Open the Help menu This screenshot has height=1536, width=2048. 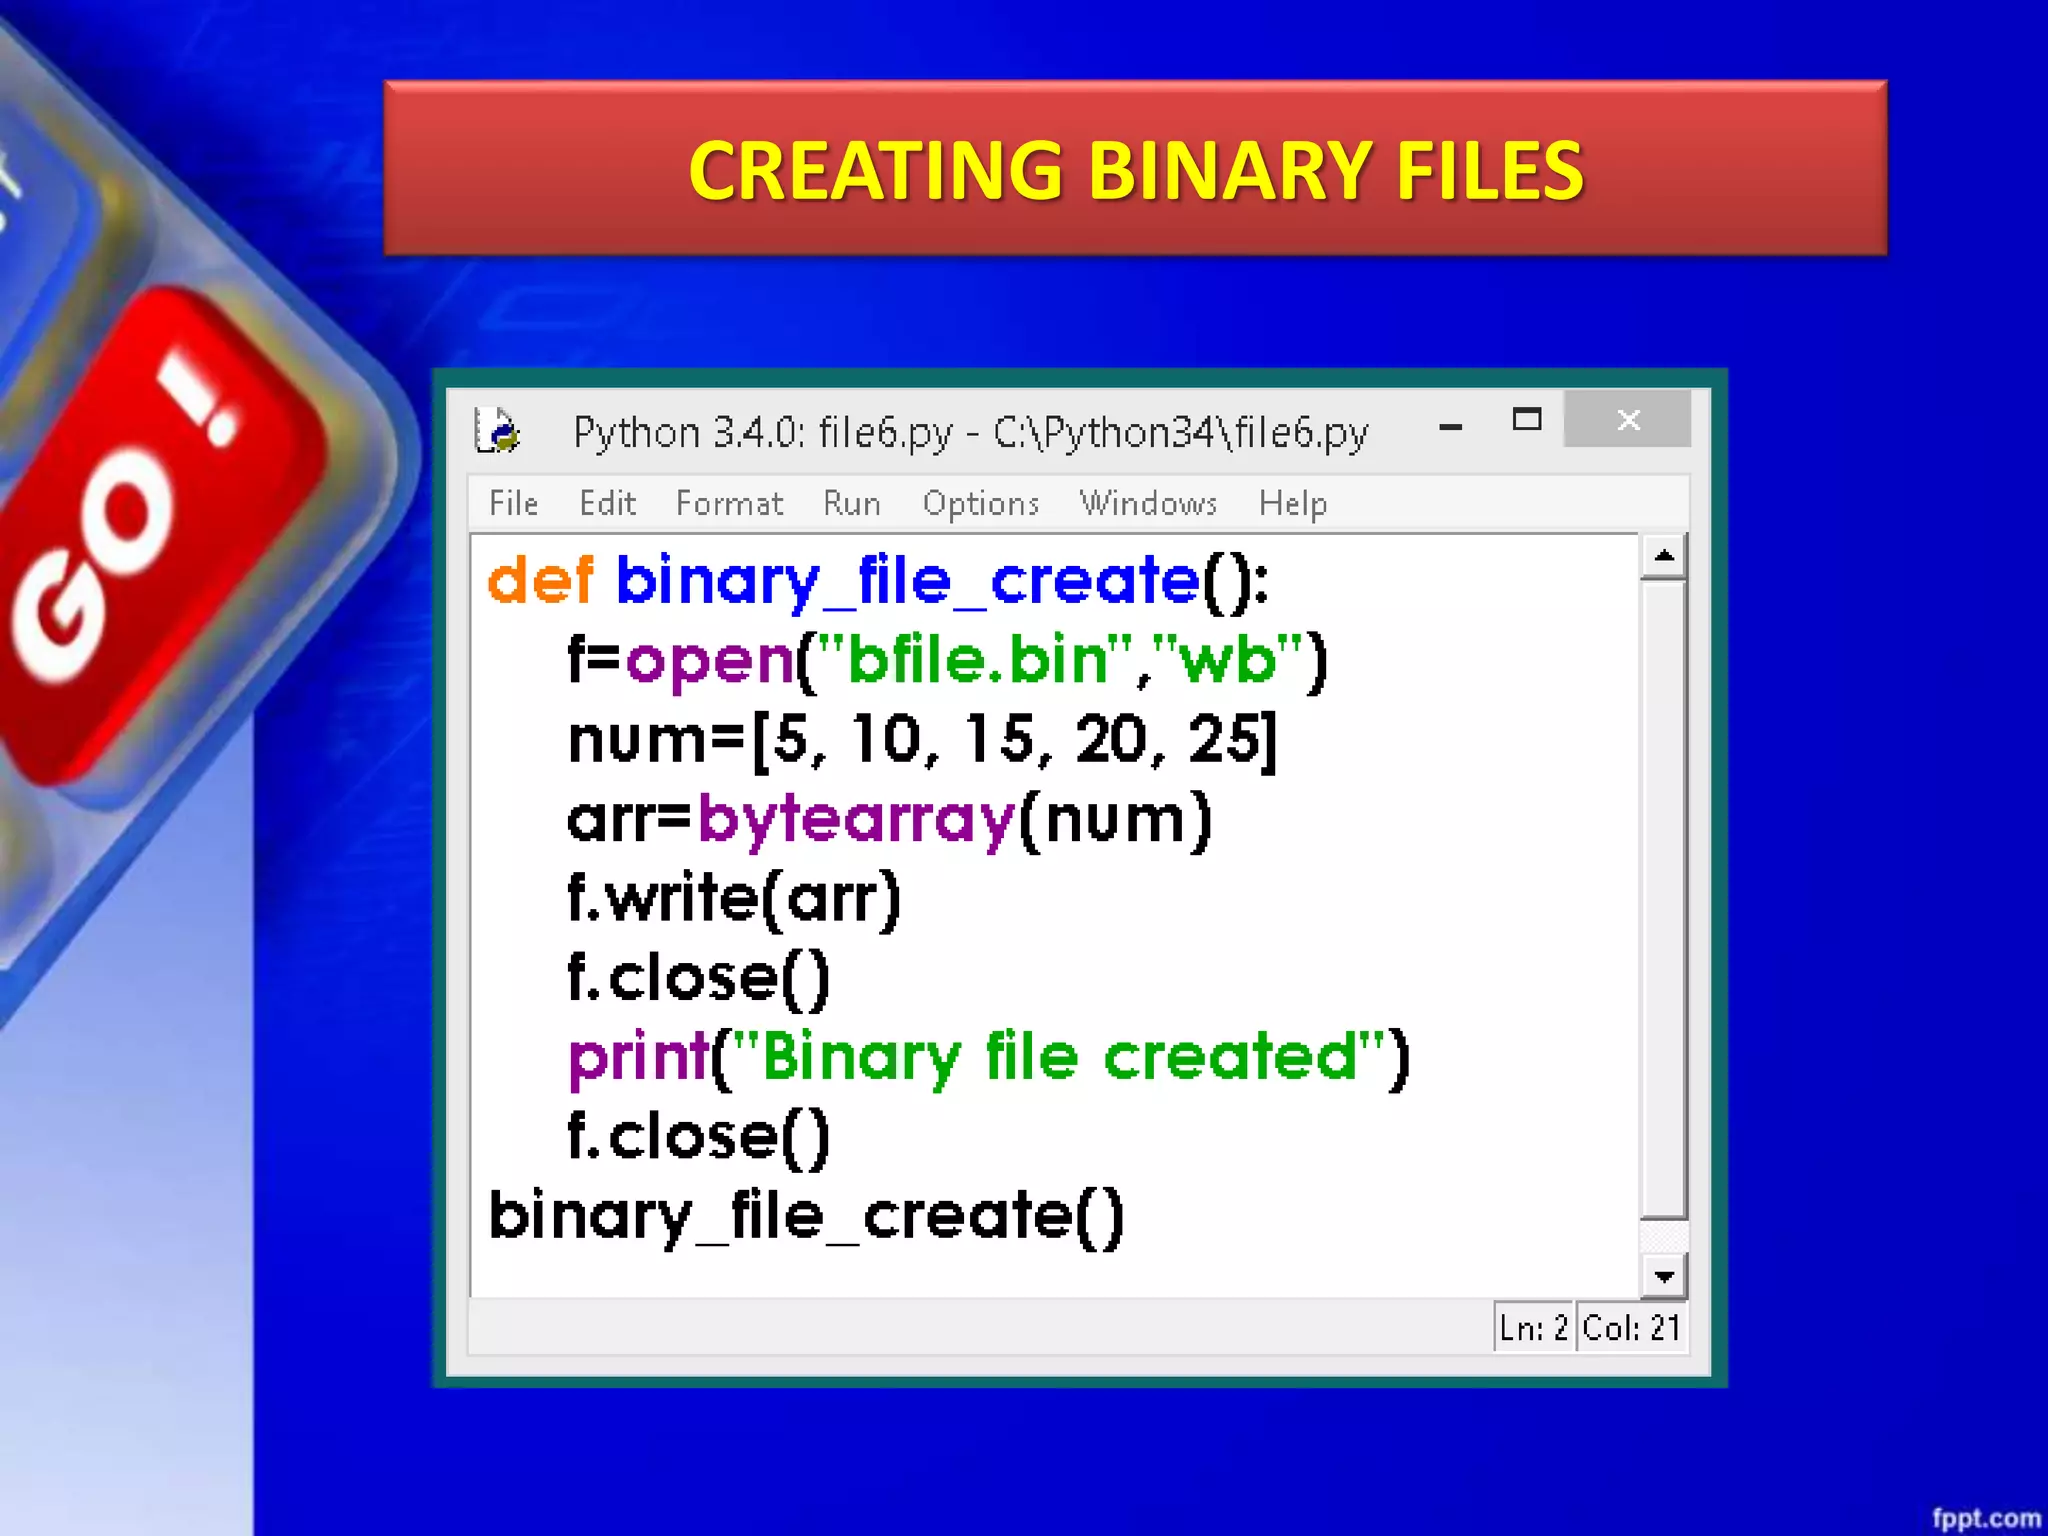pos(1293,502)
